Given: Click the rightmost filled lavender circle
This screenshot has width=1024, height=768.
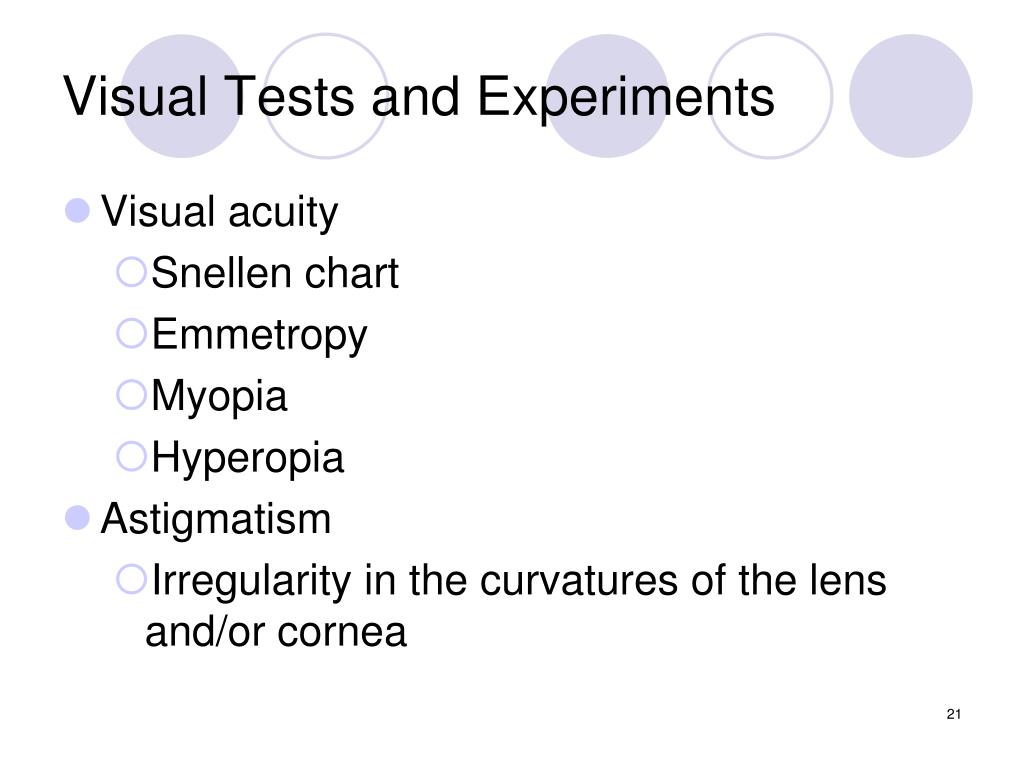Looking at the screenshot, I should (x=910, y=96).
